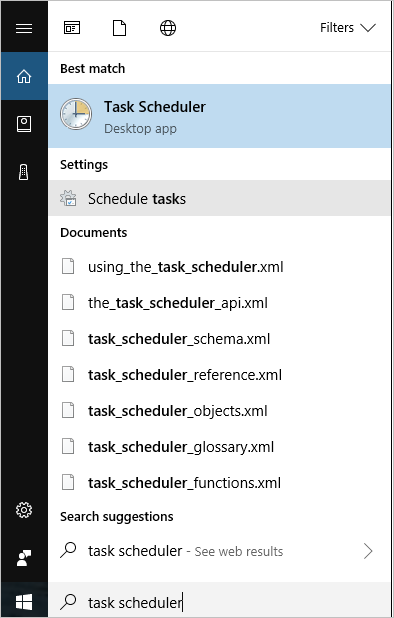
Task: Open the hamburger menu icon
Action: [24, 28]
